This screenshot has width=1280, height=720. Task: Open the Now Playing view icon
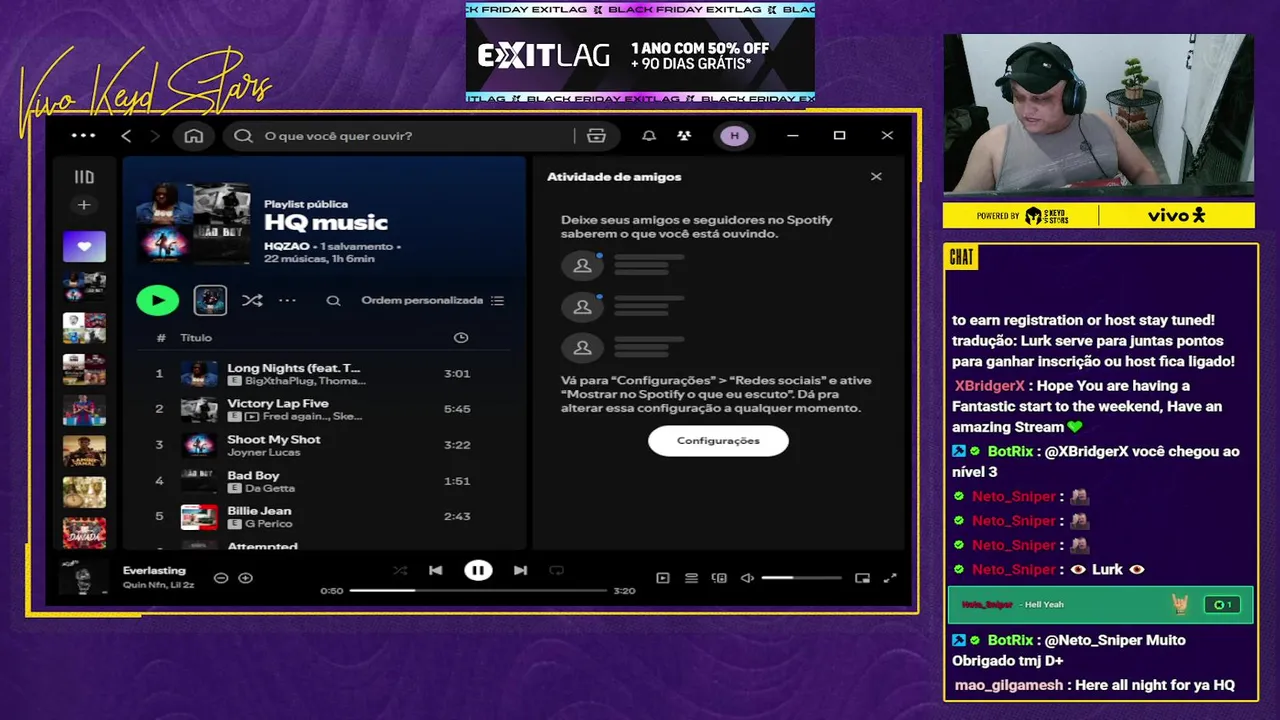pyautogui.click(x=662, y=578)
